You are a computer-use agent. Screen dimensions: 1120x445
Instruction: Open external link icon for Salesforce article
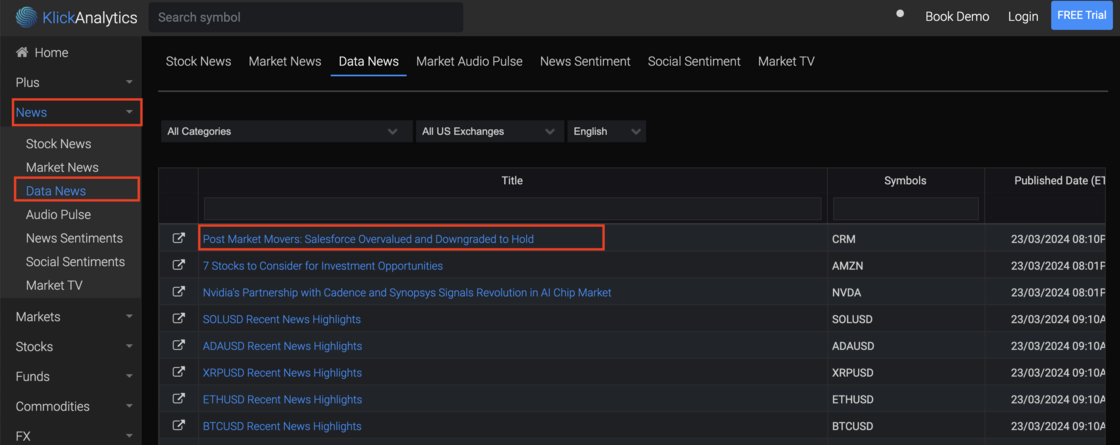point(179,239)
